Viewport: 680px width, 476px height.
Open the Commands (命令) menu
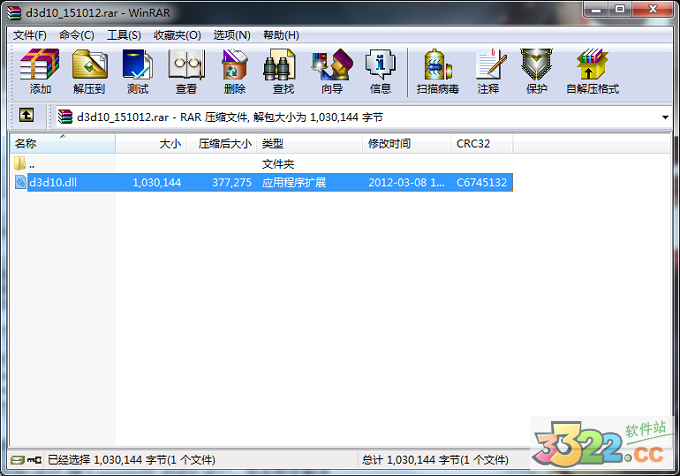tap(77, 35)
